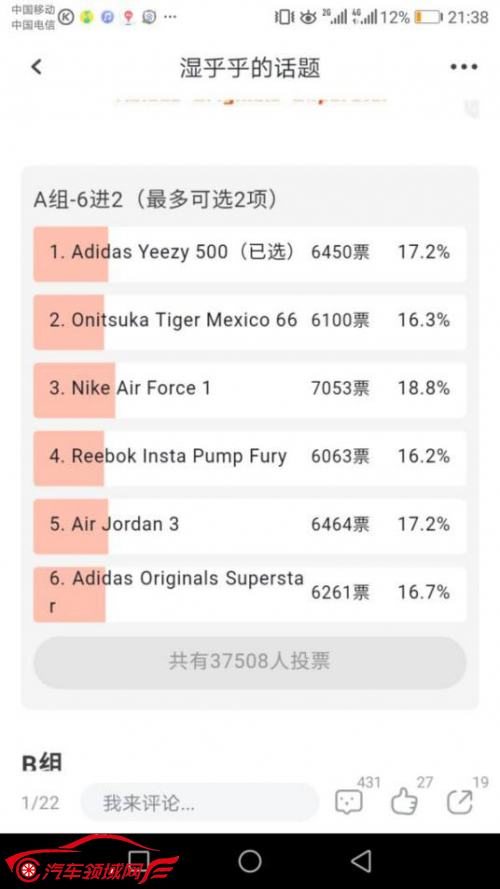Open the three-dot more options menu
The image size is (500, 889).
point(464,67)
